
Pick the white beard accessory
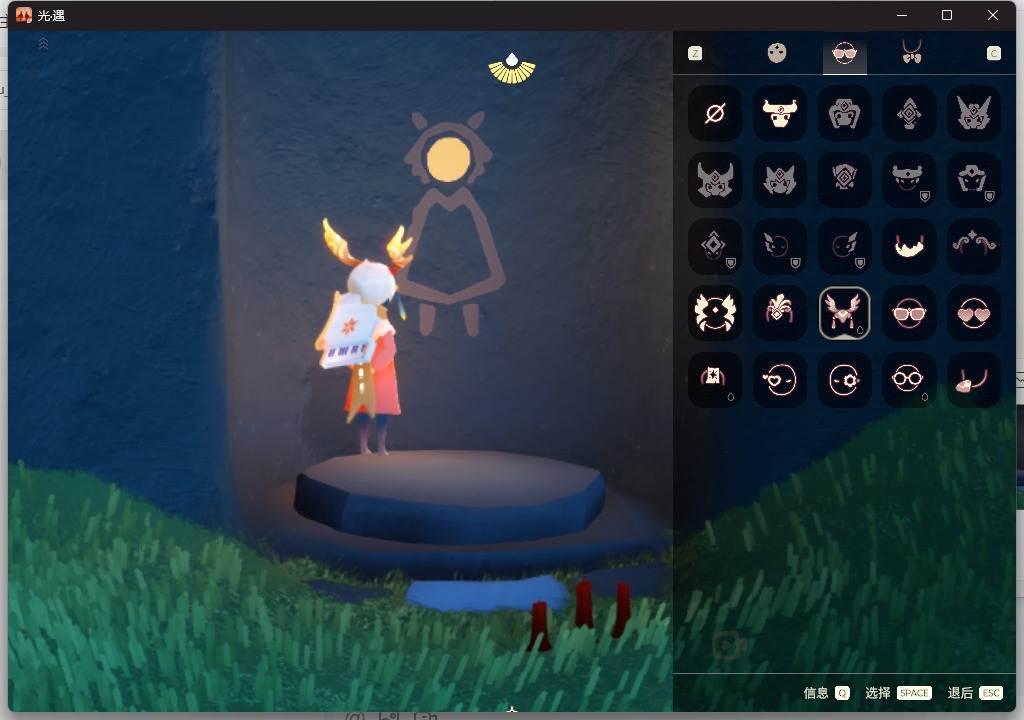click(909, 247)
